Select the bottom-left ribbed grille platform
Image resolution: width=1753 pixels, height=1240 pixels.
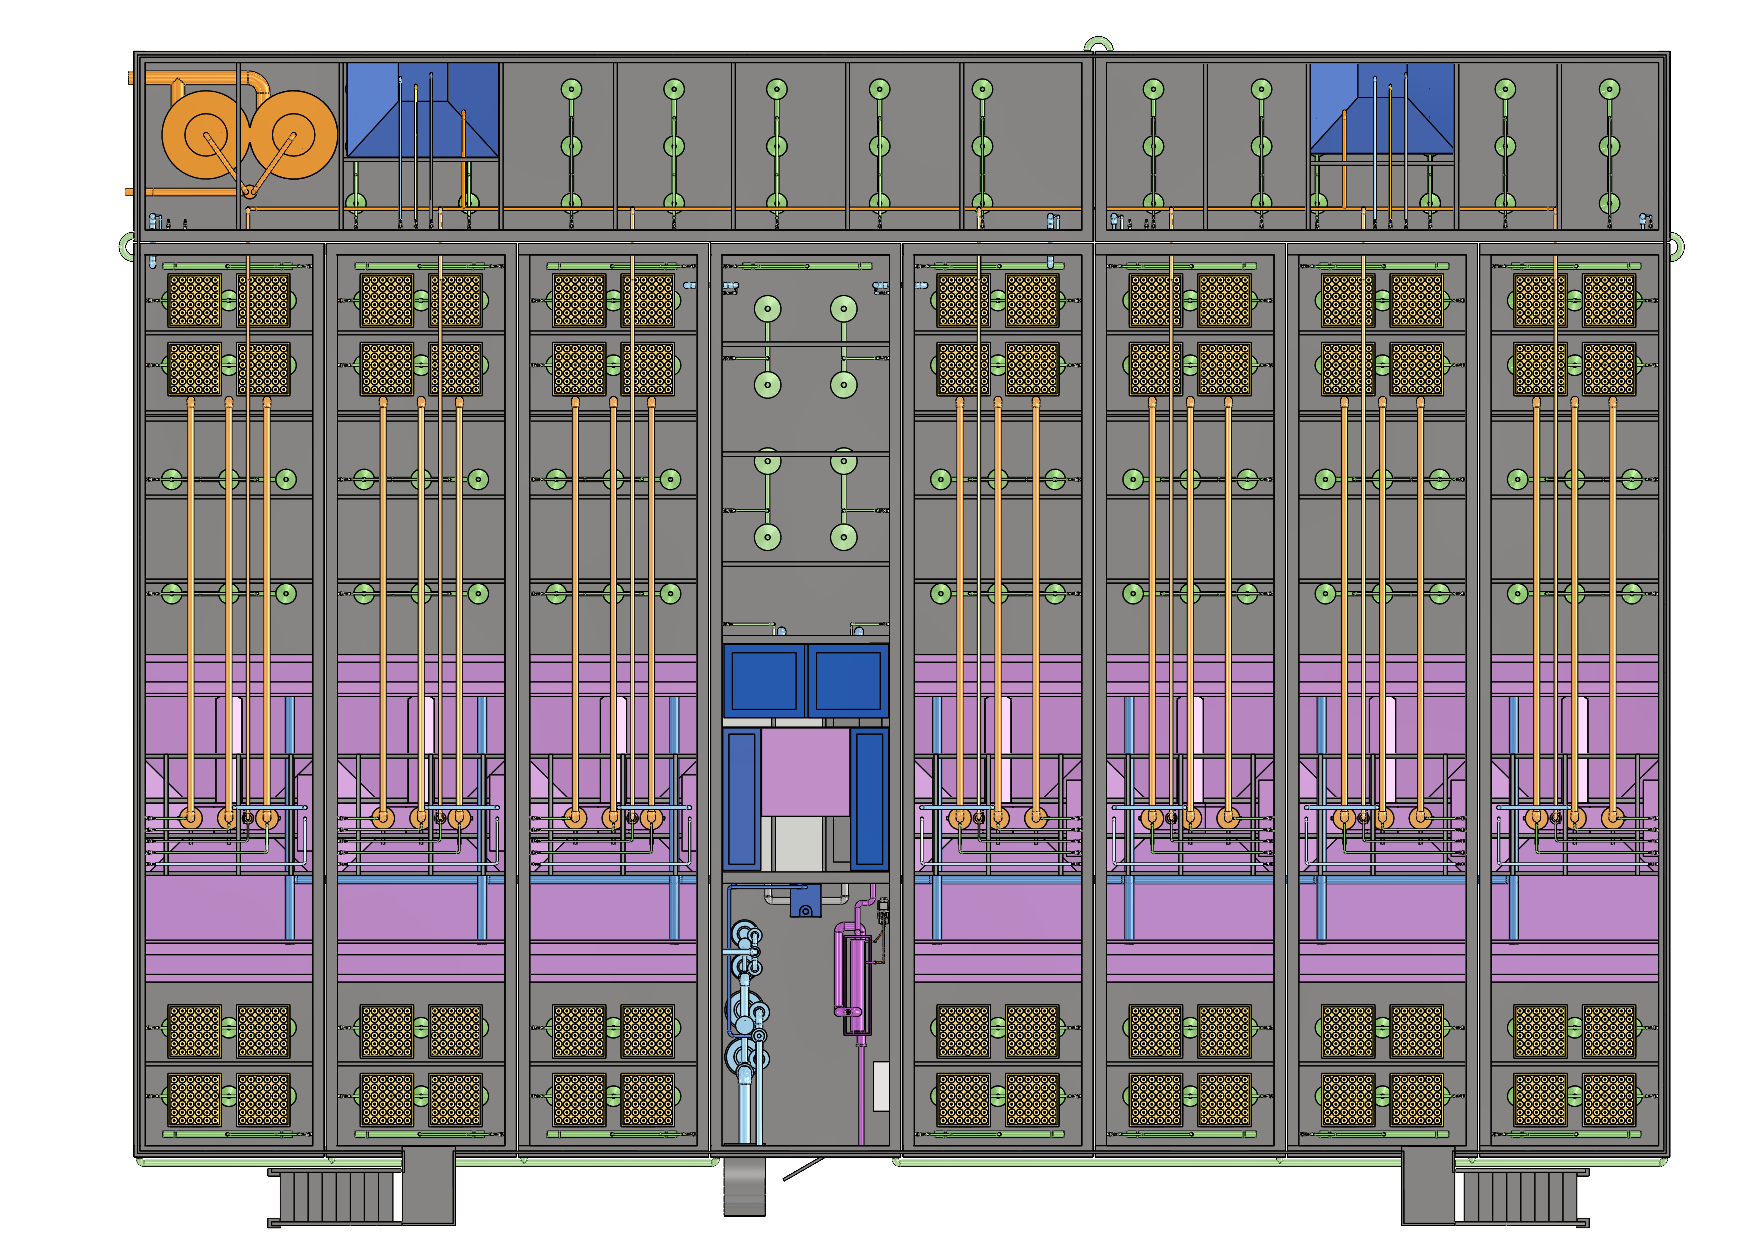click(335, 1196)
